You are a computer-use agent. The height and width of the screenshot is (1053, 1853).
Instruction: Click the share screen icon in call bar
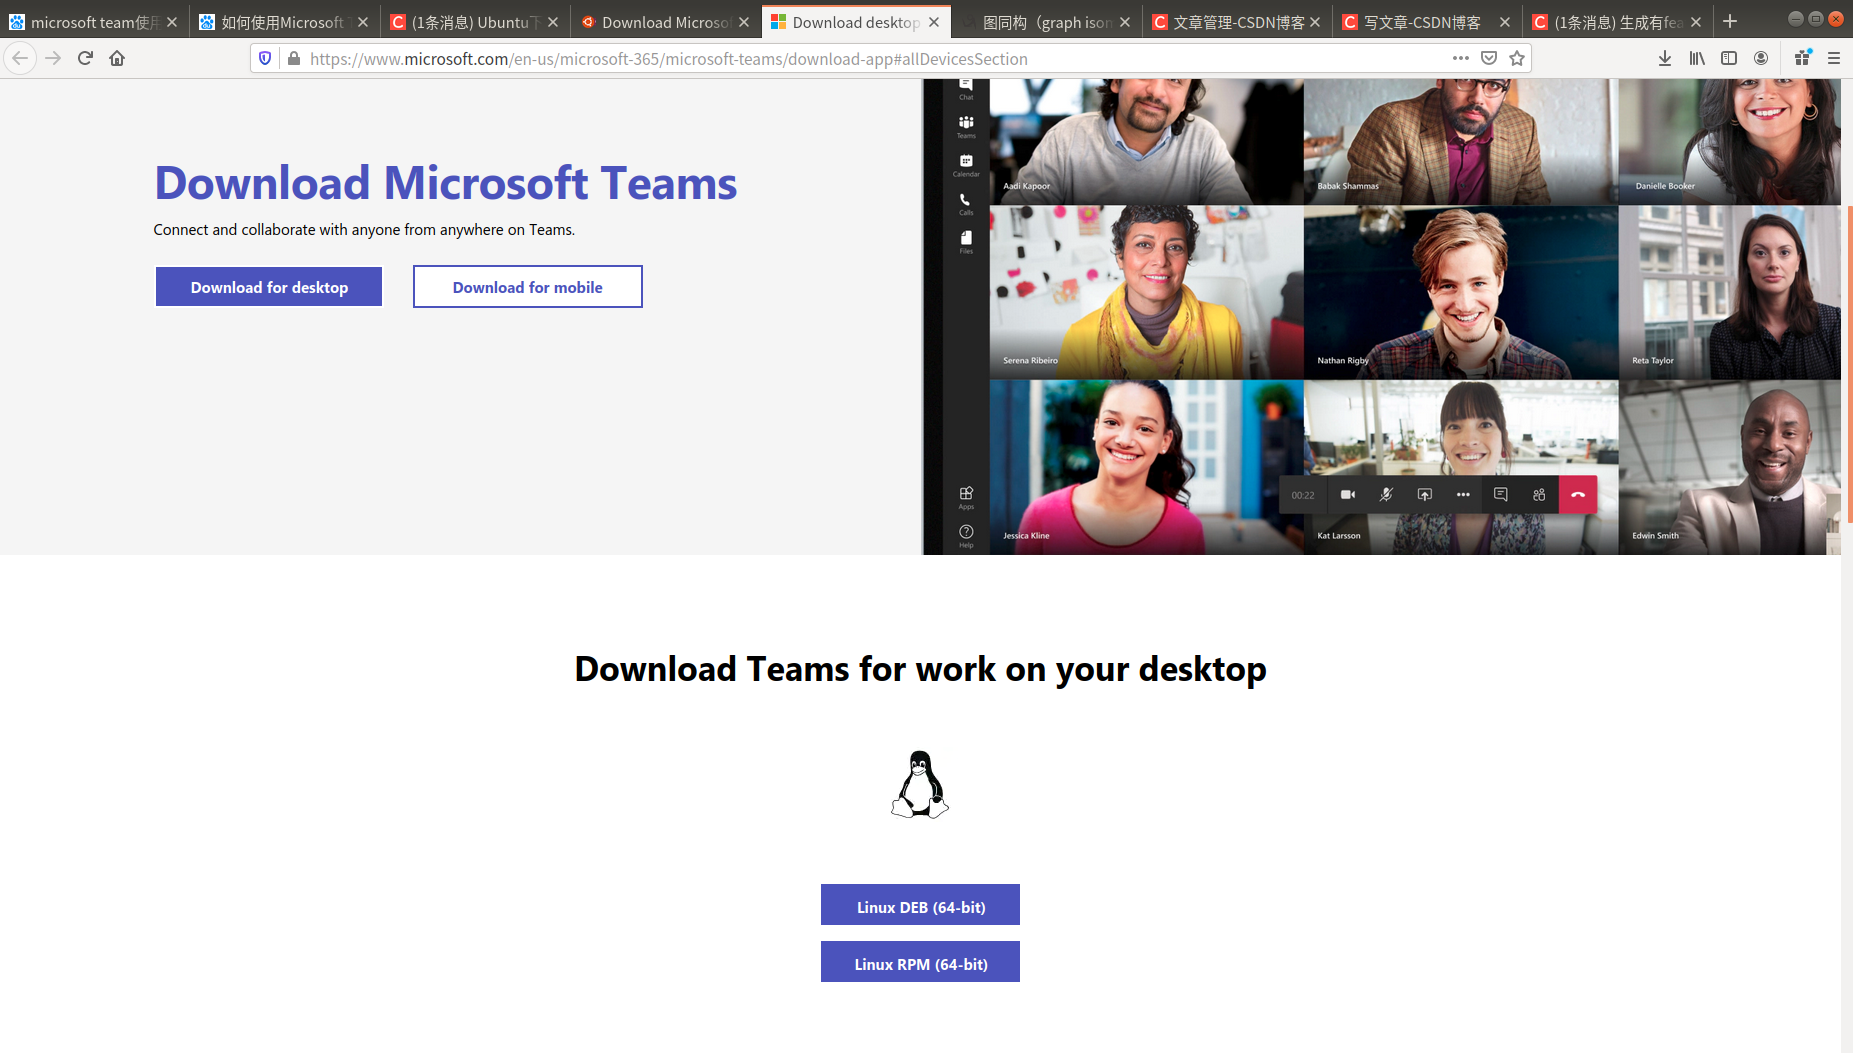click(1425, 495)
